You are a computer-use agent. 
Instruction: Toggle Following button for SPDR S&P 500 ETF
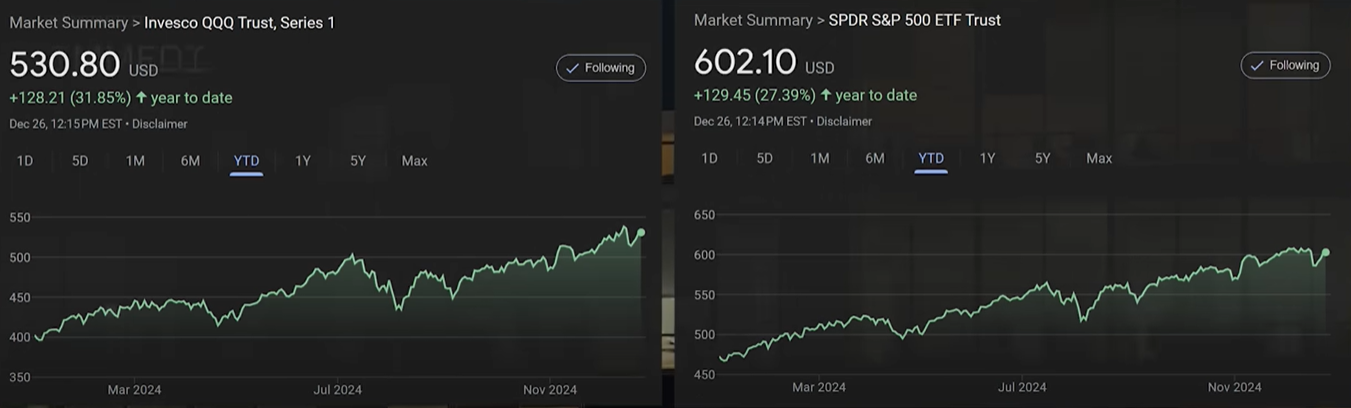point(1285,65)
